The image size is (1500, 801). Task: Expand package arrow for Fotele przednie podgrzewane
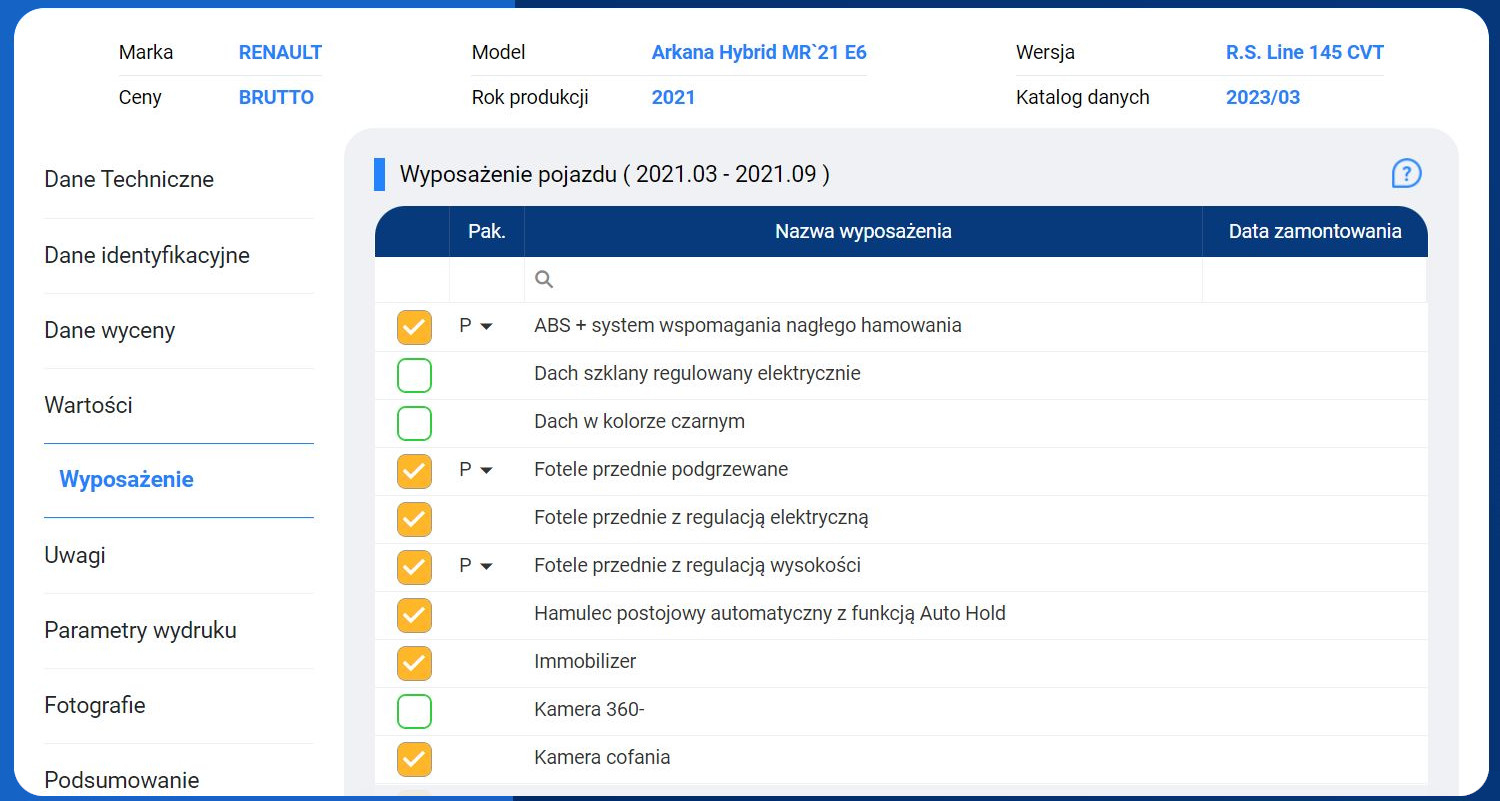pyautogui.click(x=486, y=470)
